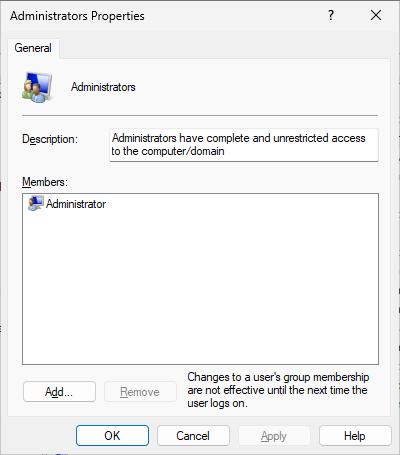The height and width of the screenshot is (455, 400).
Task: Click the Remove button
Action: [x=140, y=392]
